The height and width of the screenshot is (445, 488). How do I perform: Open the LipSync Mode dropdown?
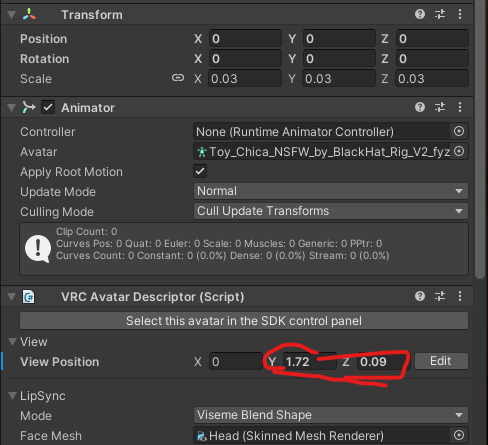pos(331,415)
